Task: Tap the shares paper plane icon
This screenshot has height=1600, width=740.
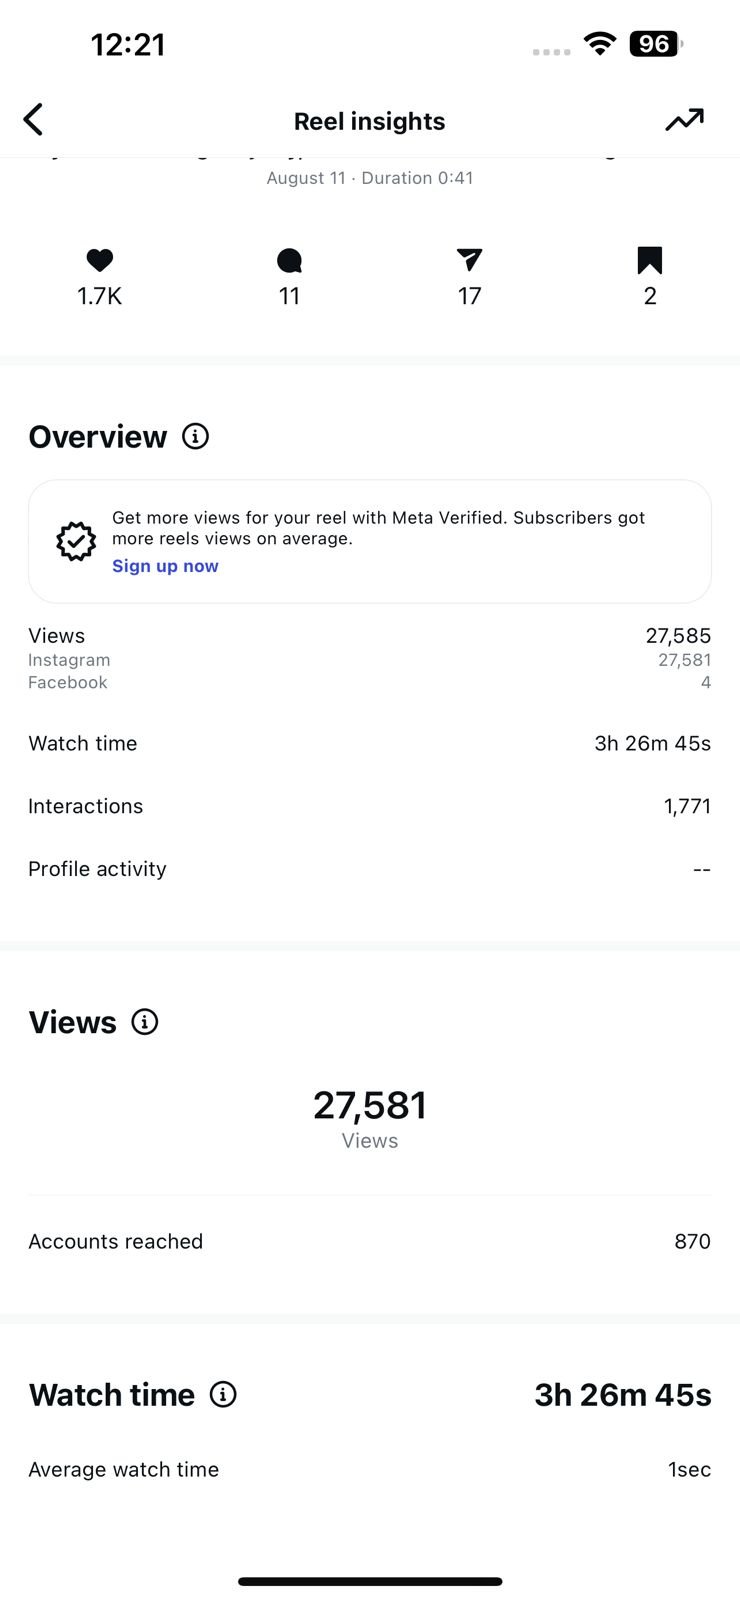Action: point(469,261)
